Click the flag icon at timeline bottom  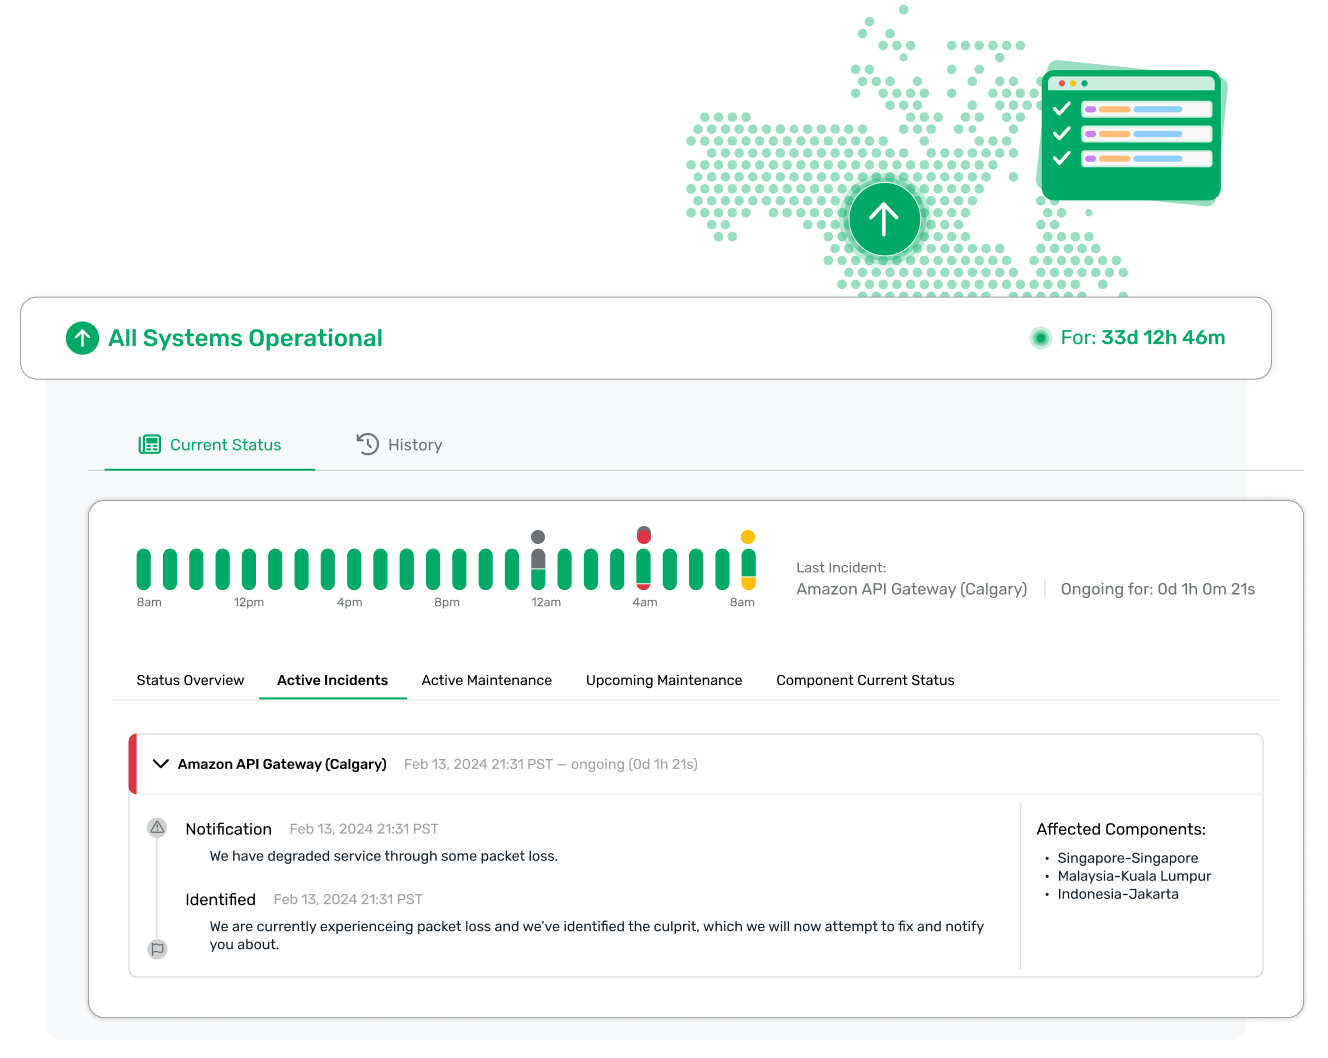coord(158,949)
